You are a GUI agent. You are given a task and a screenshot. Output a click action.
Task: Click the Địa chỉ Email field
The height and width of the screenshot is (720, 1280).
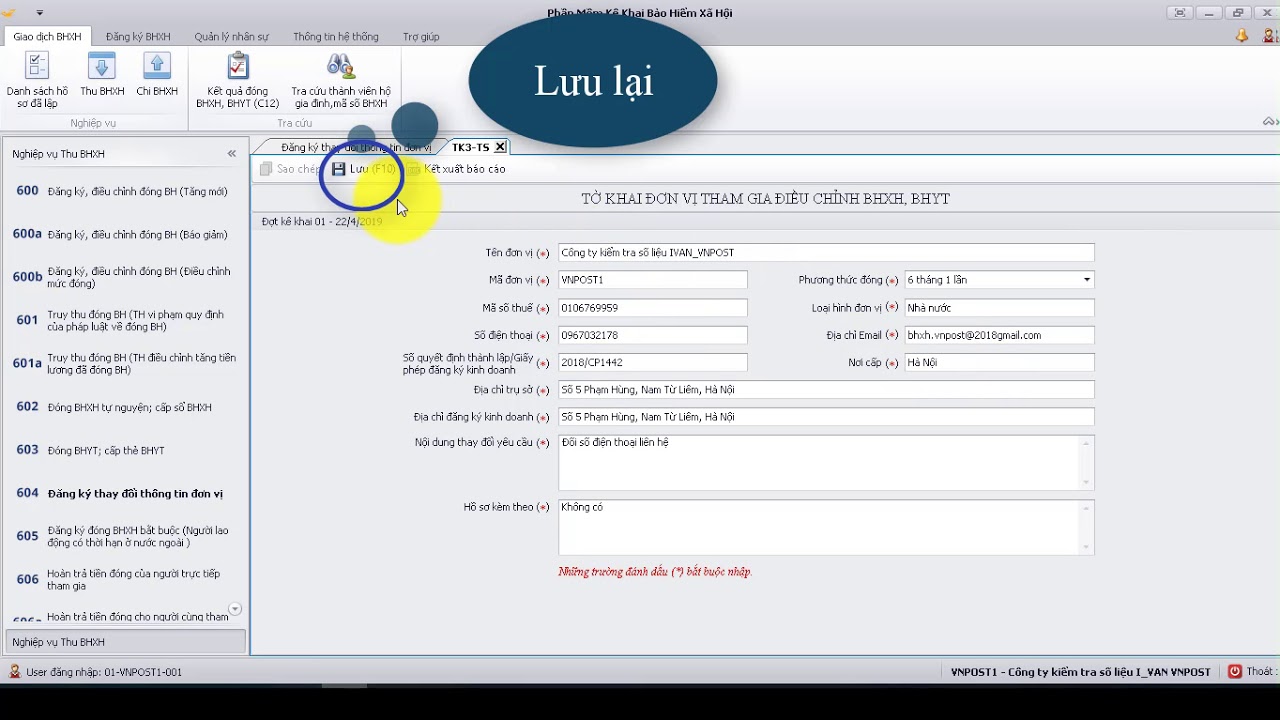pyautogui.click(x=999, y=335)
